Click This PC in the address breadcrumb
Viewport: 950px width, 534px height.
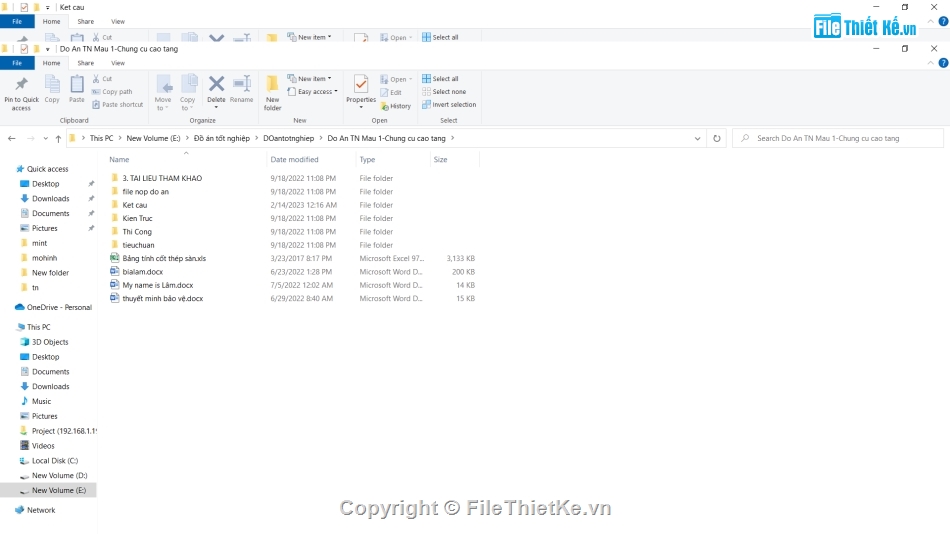[x=101, y=138]
